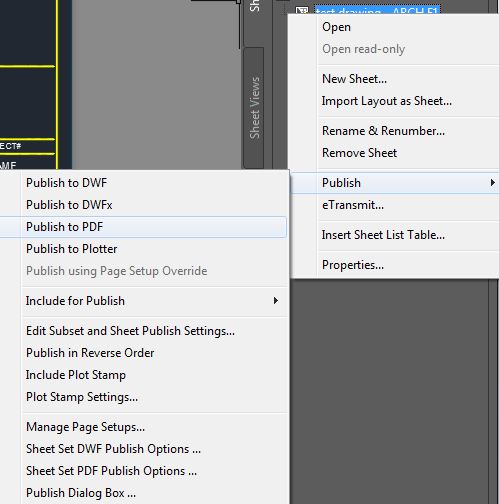Choose Rename & Renumber option
Viewport: 499px width, 504px height.
coord(395,131)
